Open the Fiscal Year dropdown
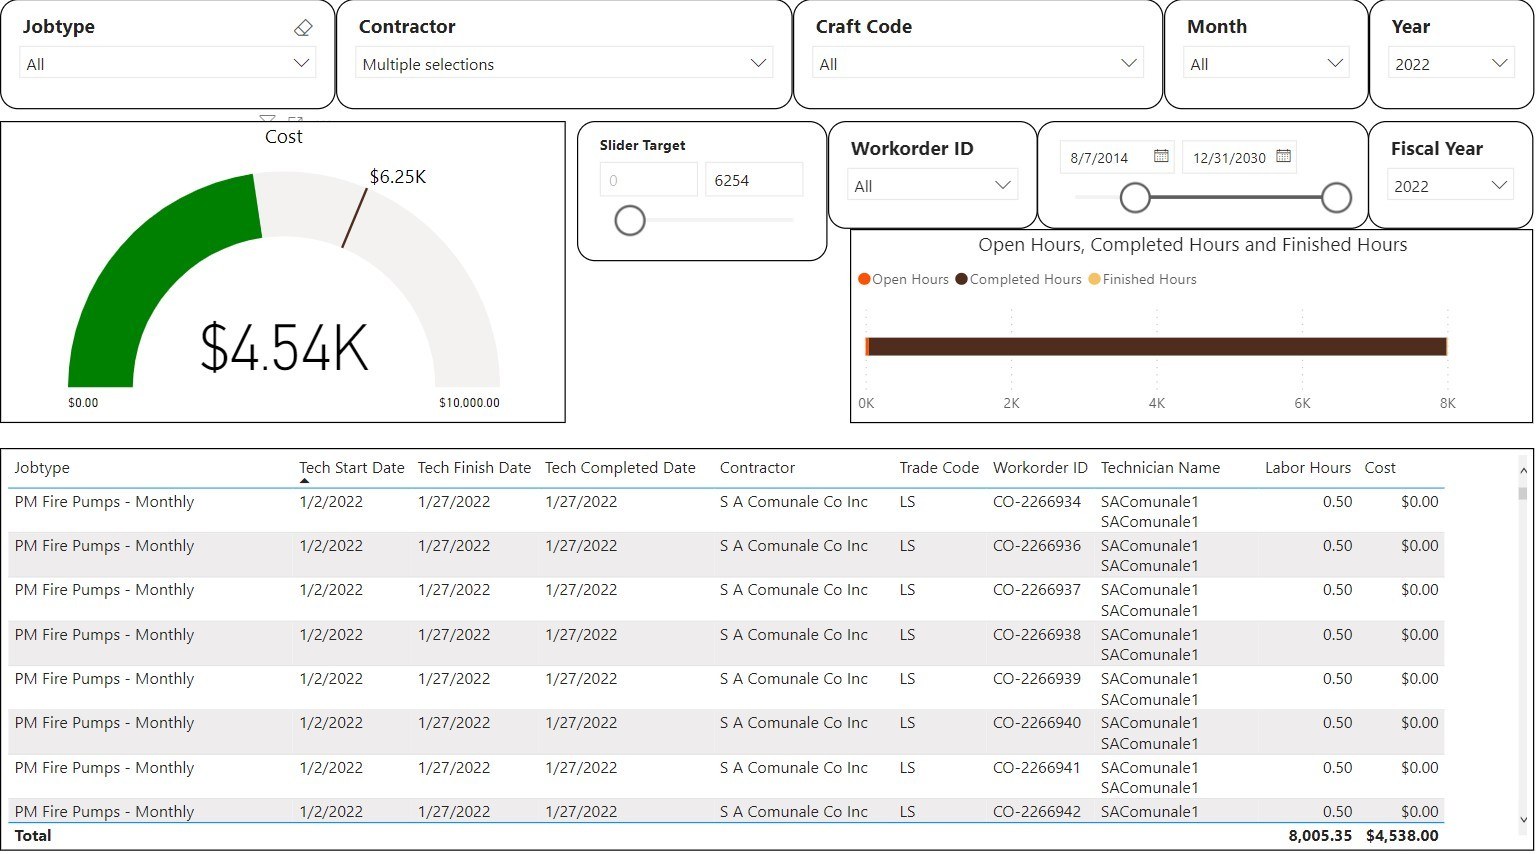This screenshot has width=1539, height=854. click(1498, 185)
